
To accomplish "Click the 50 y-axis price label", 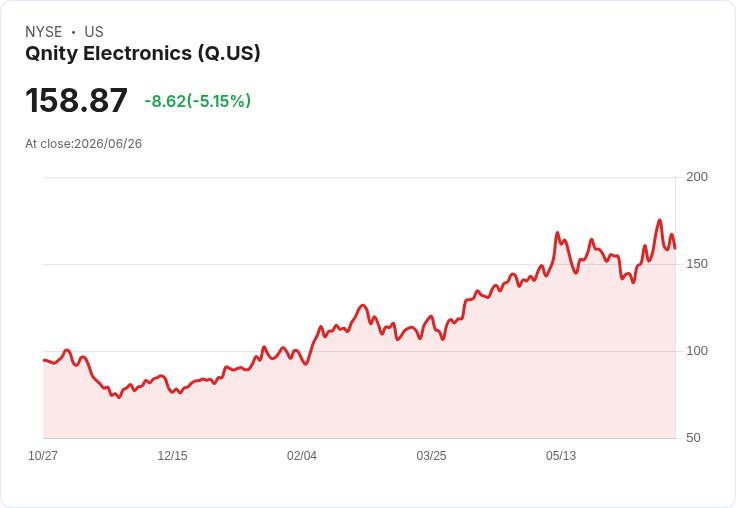I will pyautogui.click(x=693, y=438).
